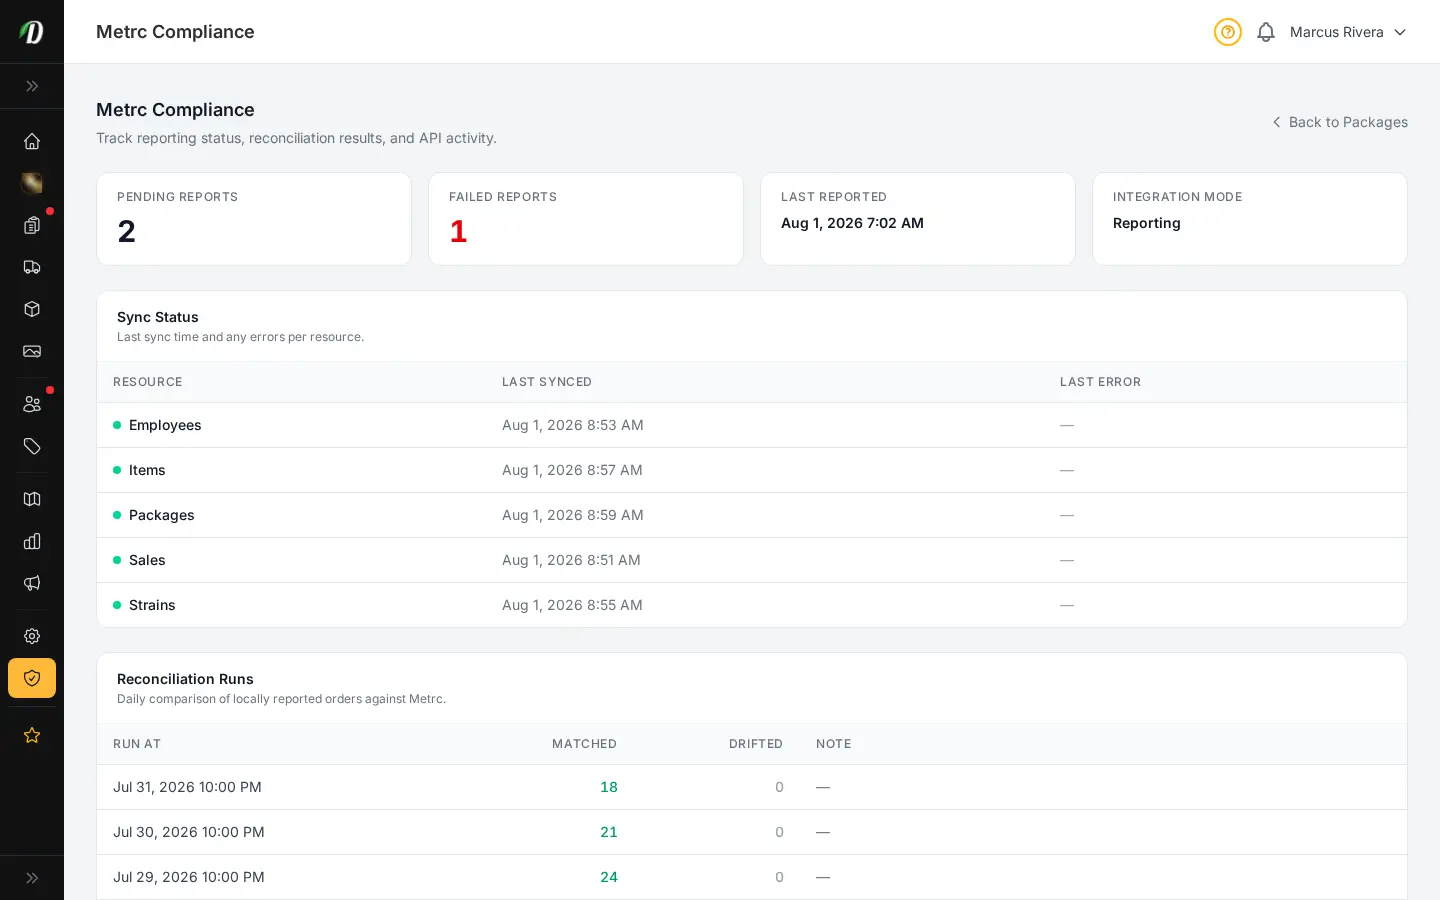The height and width of the screenshot is (900, 1440).
Task: Click the Integration Mode card
Action: [x=1250, y=219]
